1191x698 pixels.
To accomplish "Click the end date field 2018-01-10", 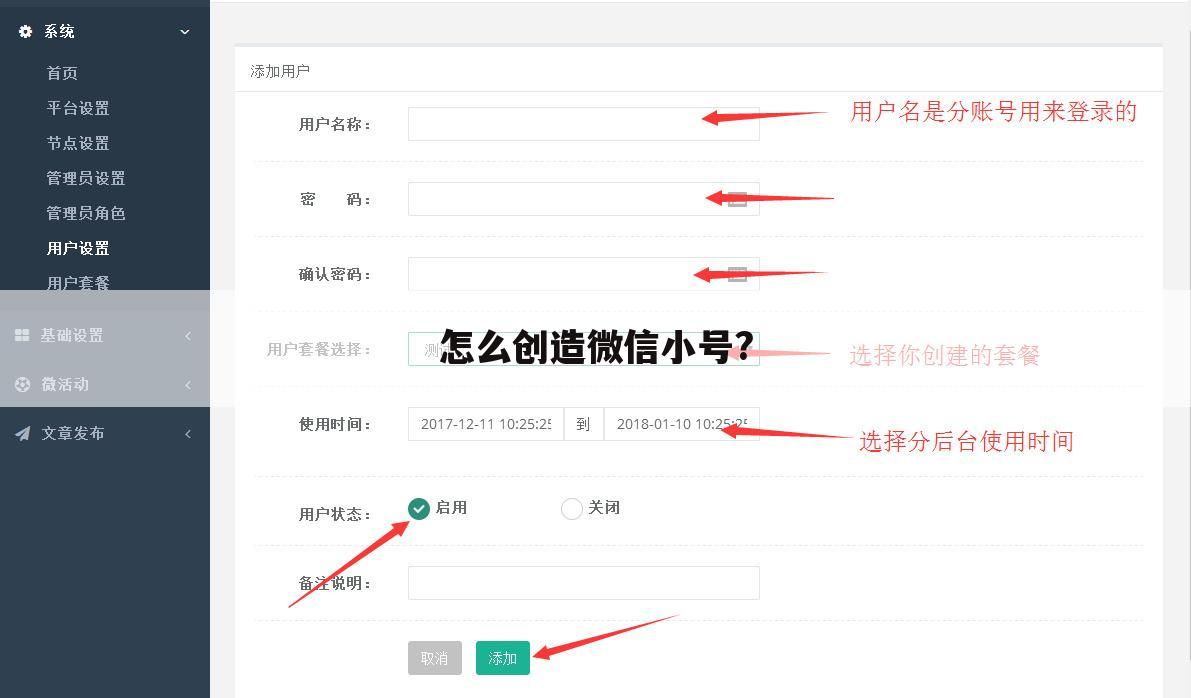I will click(681, 424).
